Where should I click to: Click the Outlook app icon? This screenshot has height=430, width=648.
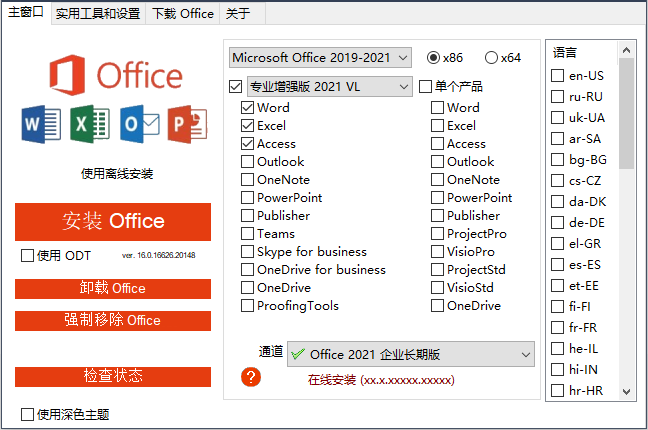pos(140,123)
